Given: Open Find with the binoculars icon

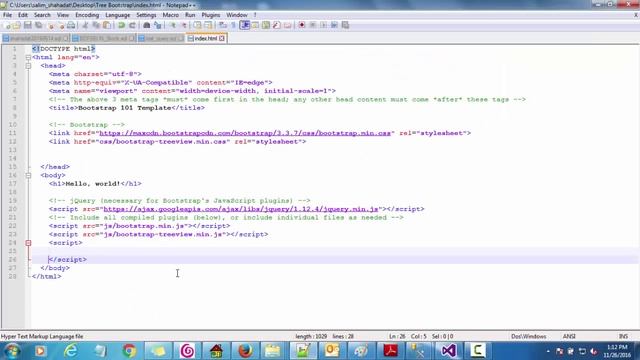Looking at the screenshot, I should click(x=147, y=25).
